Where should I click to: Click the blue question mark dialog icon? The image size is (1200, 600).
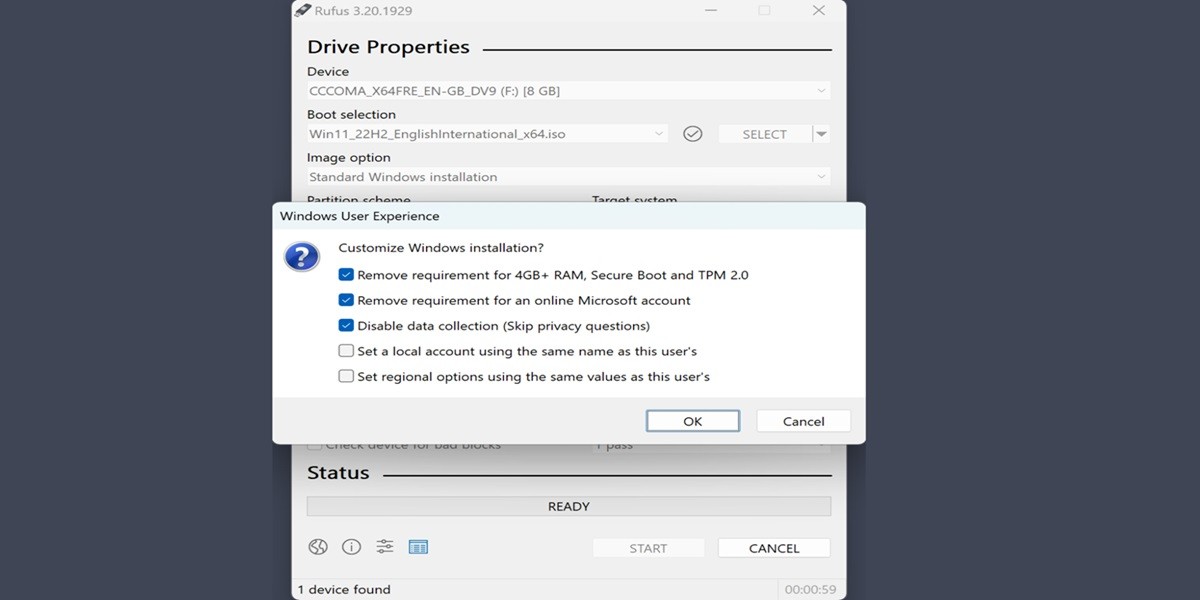coord(302,257)
